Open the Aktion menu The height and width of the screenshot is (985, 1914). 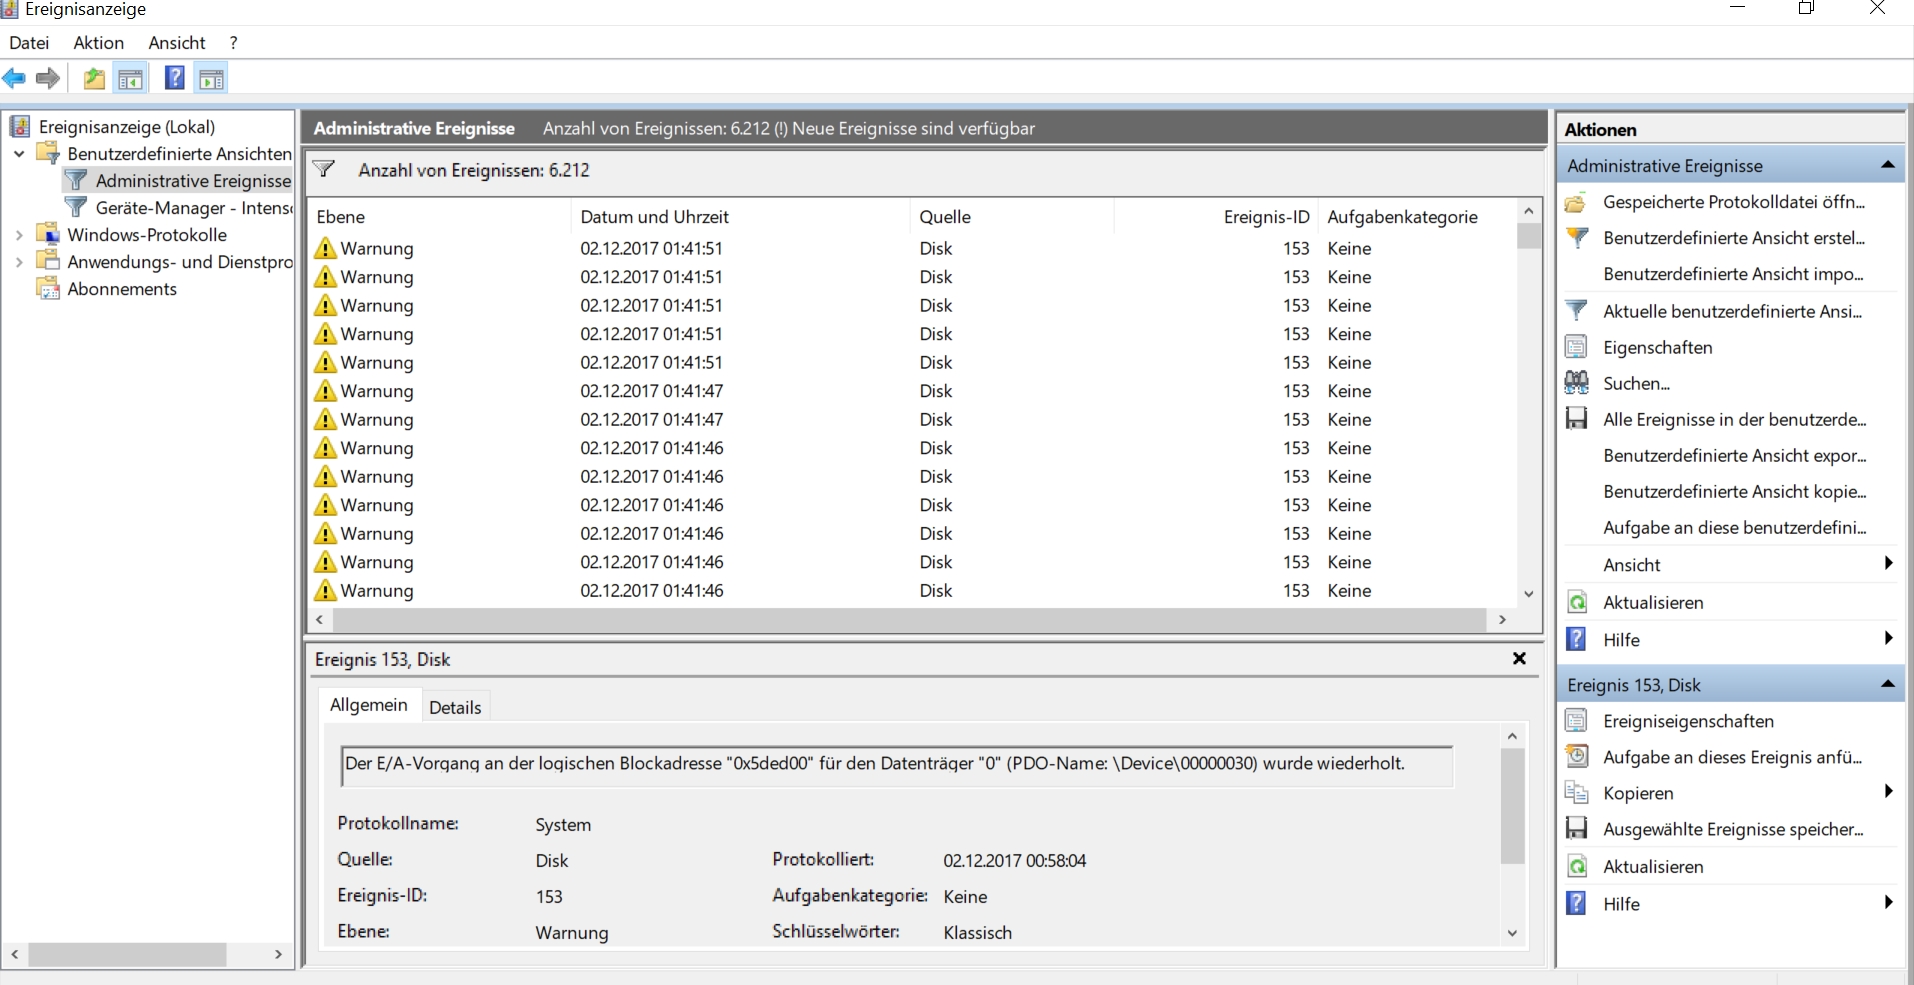pyautogui.click(x=99, y=43)
